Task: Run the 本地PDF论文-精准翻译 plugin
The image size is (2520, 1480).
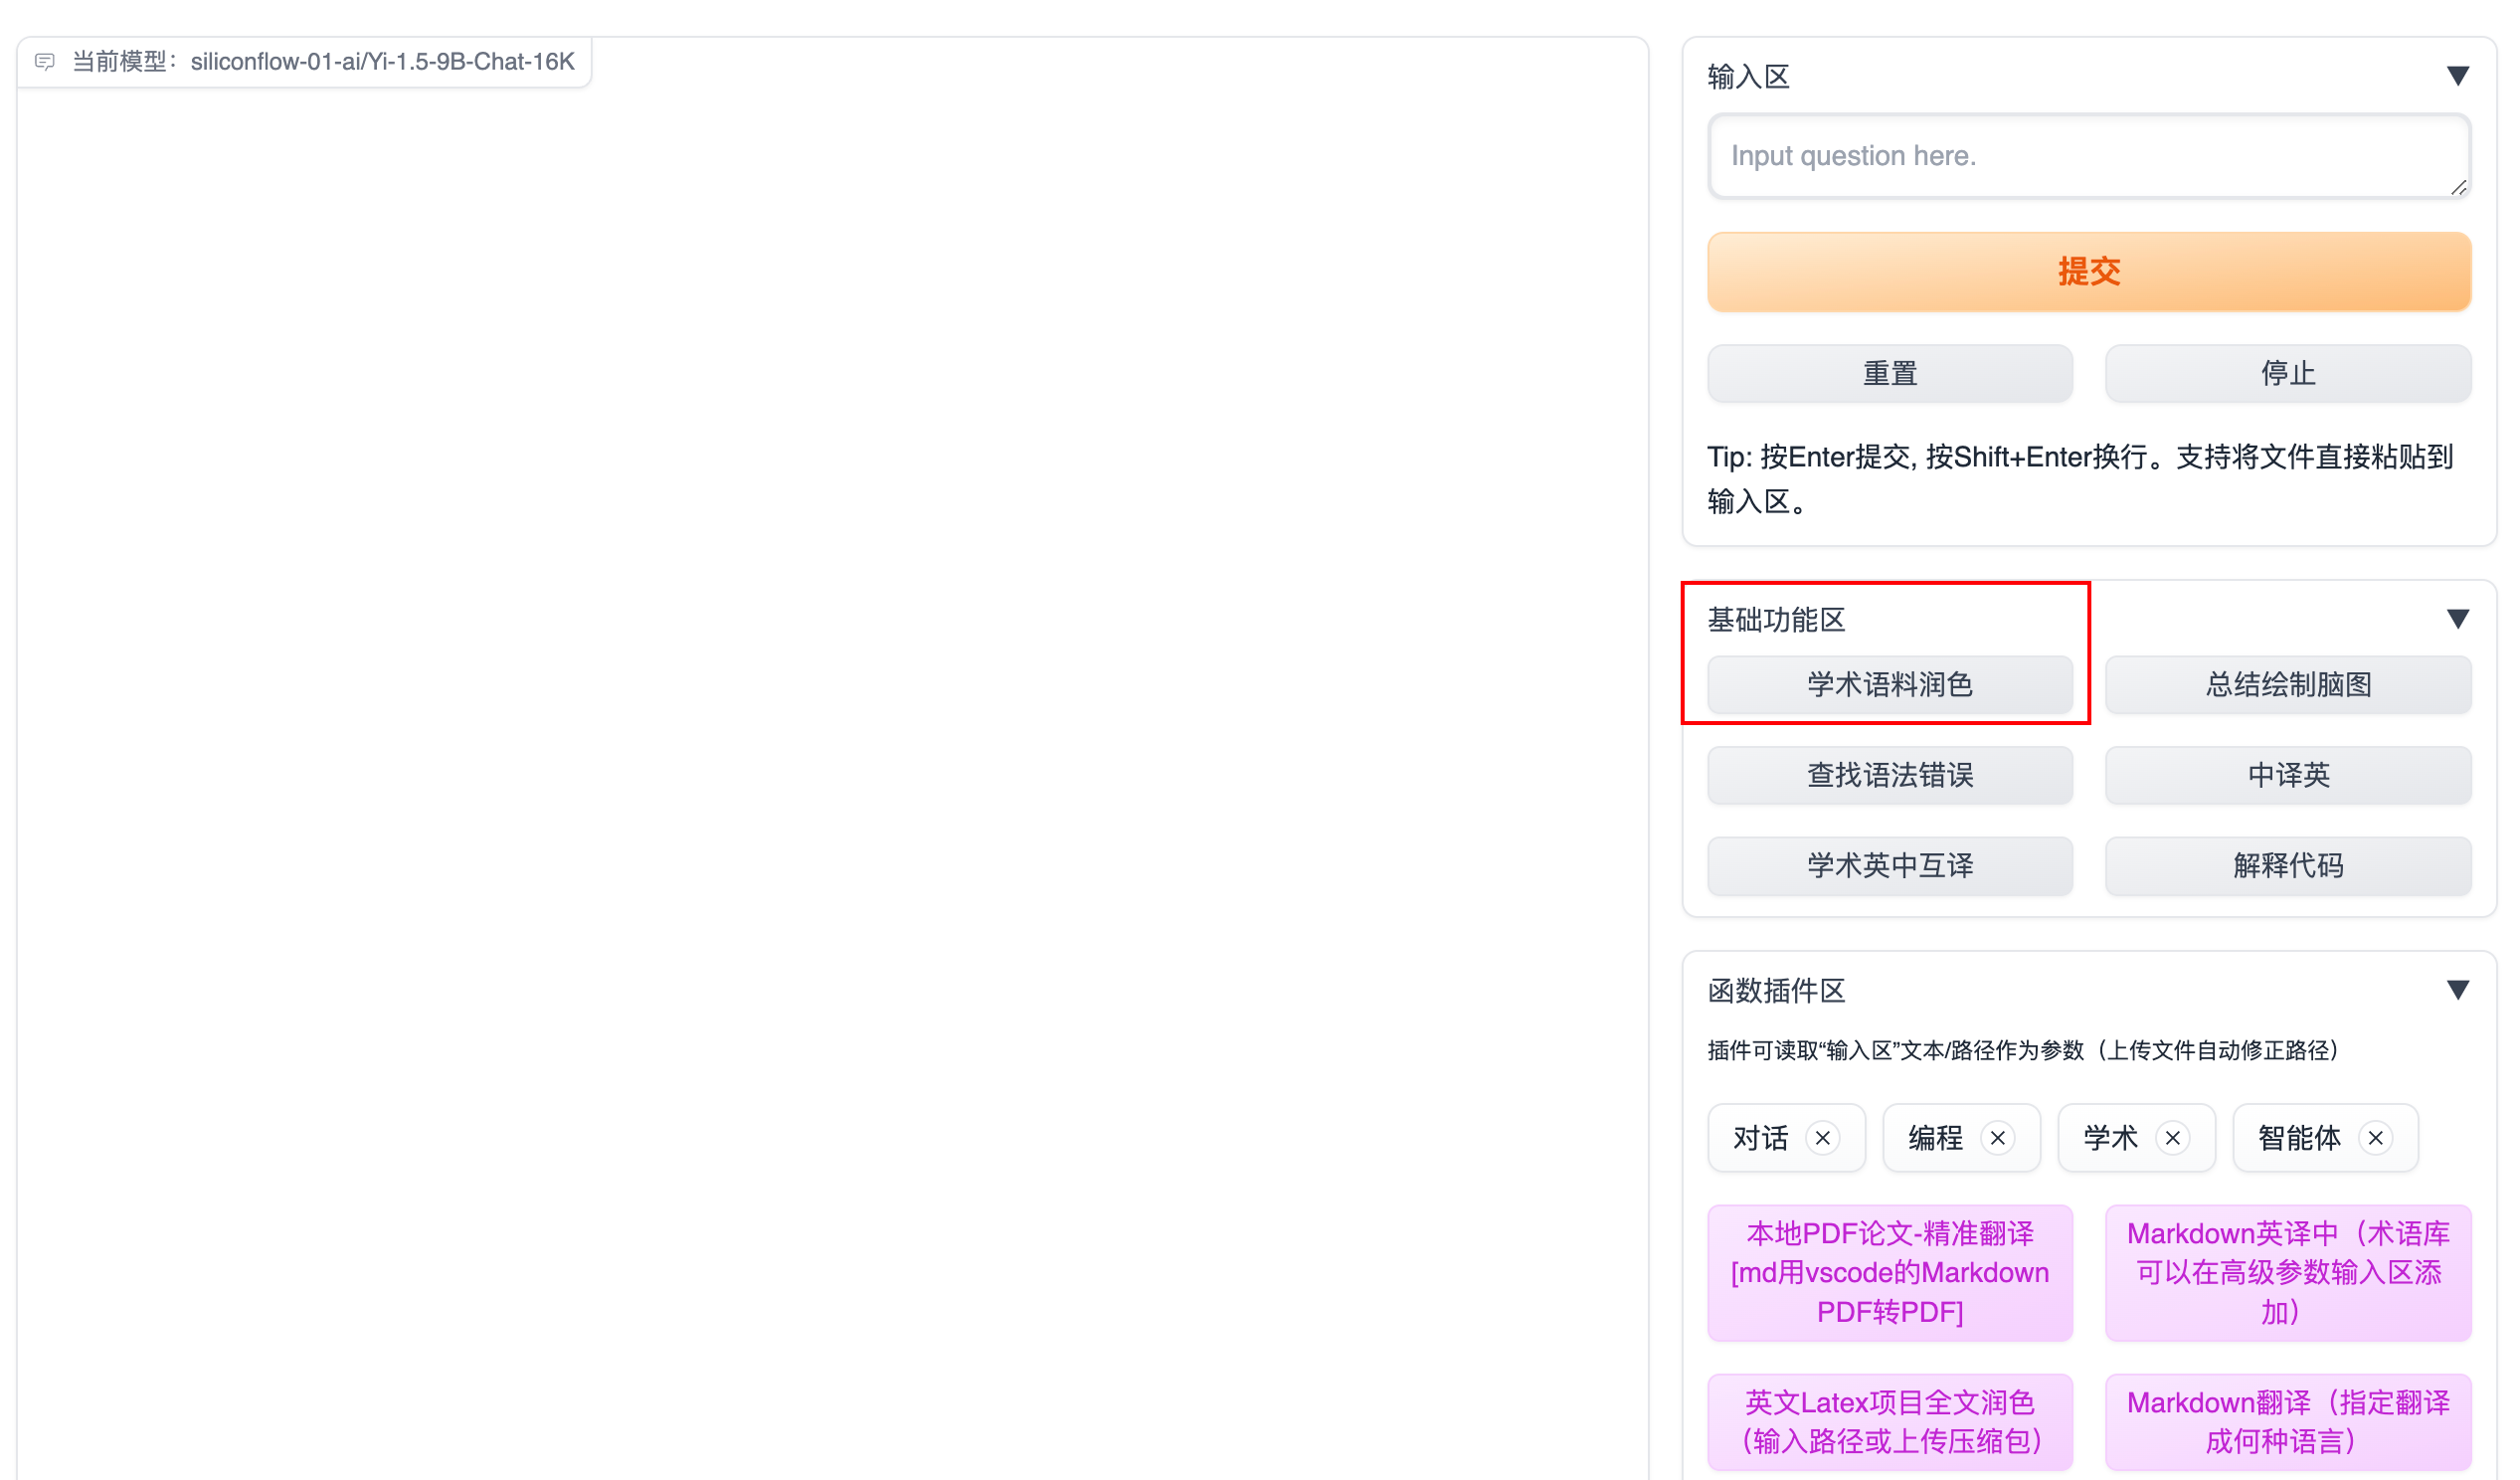Action: click(x=1889, y=1272)
